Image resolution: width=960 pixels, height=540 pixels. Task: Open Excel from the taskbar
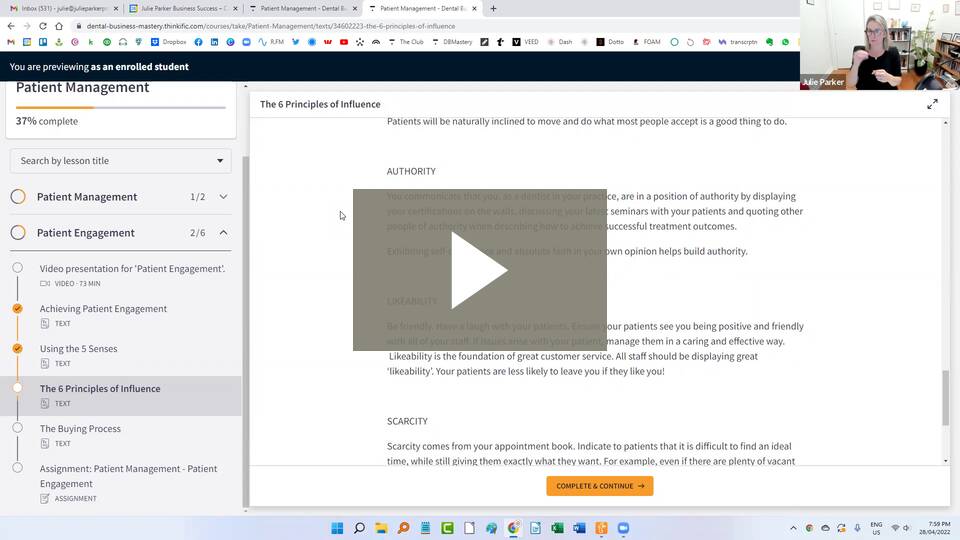tap(557, 528)
